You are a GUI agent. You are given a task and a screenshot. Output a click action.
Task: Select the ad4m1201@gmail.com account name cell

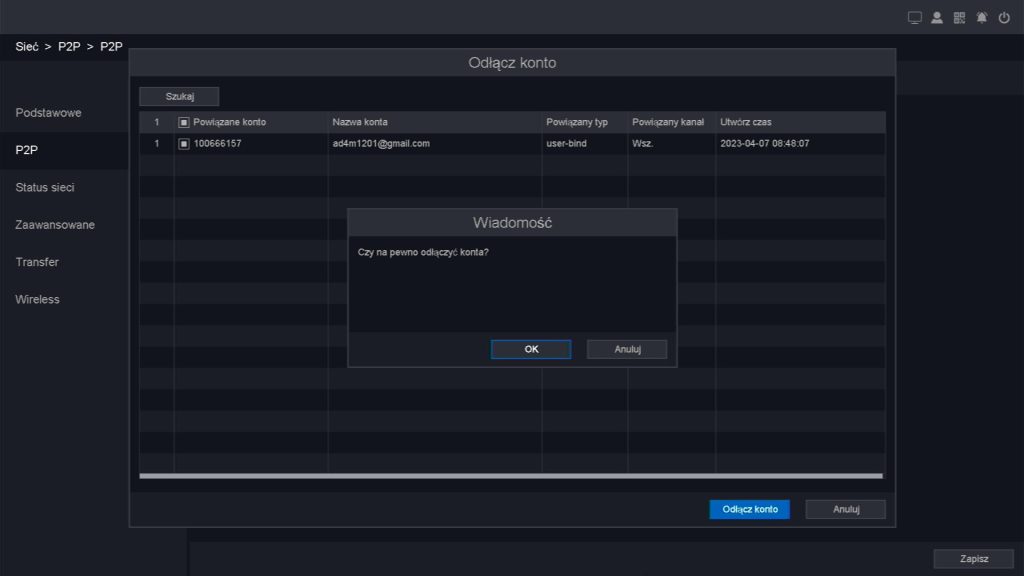click(x=381, y=144)
